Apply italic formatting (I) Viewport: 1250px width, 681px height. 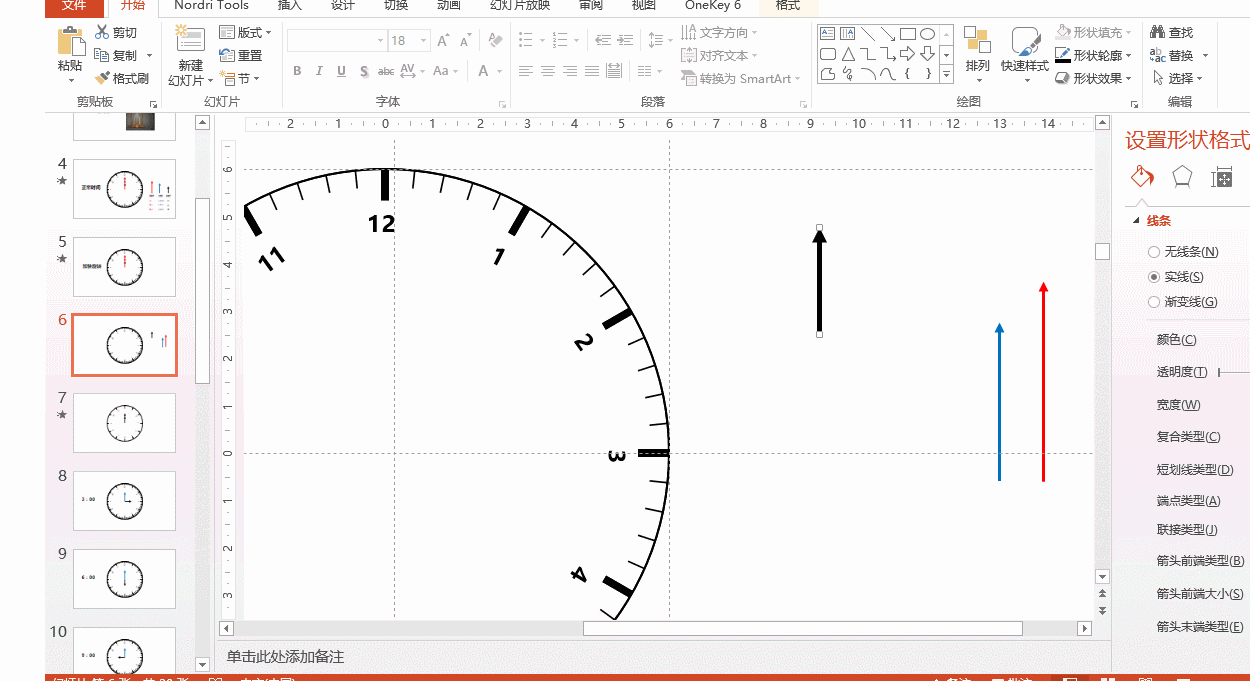tap(319, 71)
